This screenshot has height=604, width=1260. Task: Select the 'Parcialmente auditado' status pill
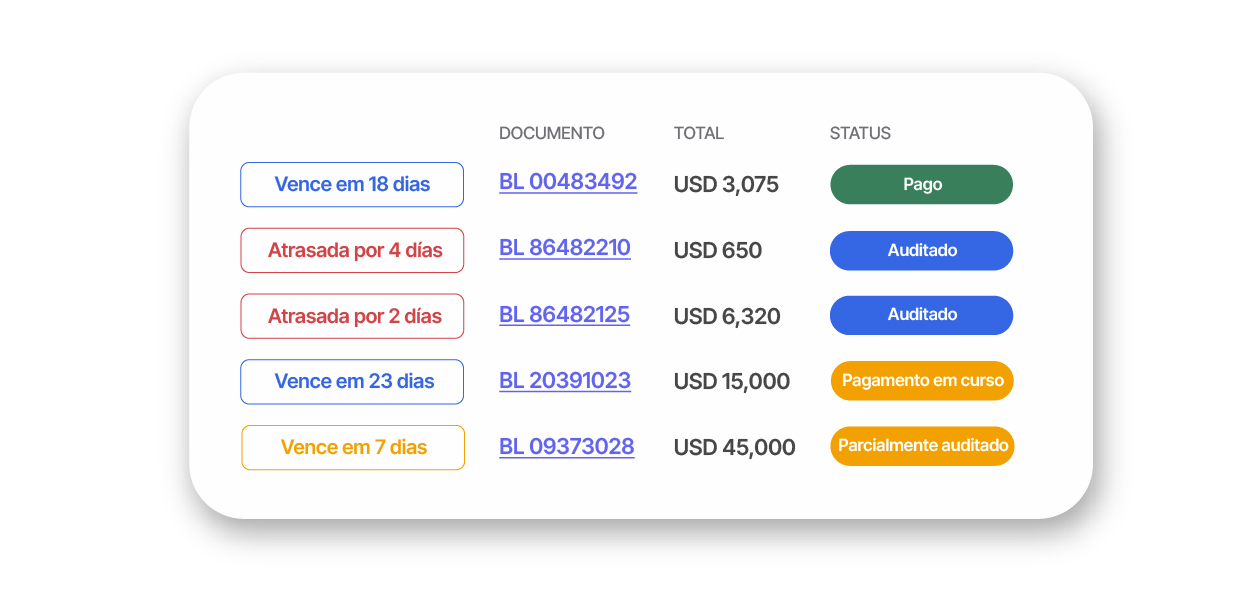[922, 446]
